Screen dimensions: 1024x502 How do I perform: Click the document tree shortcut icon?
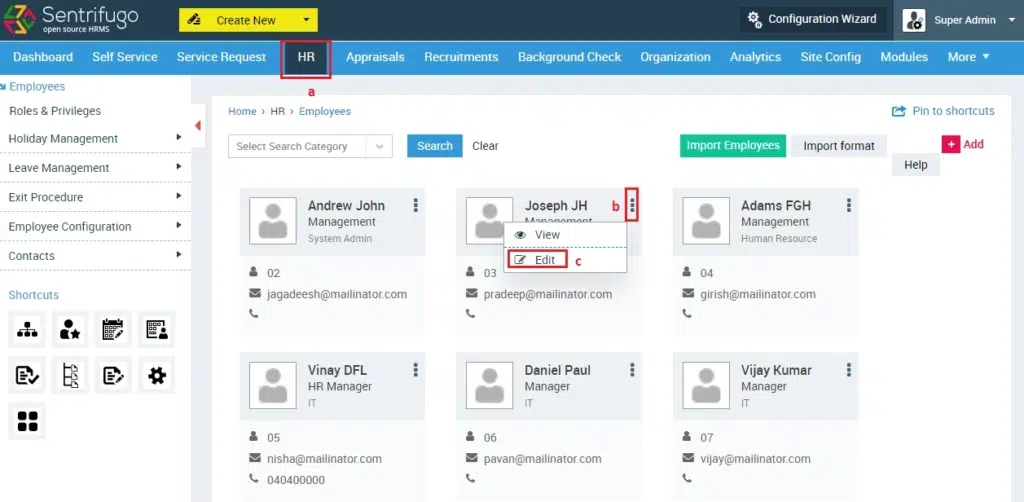[70, 375]
